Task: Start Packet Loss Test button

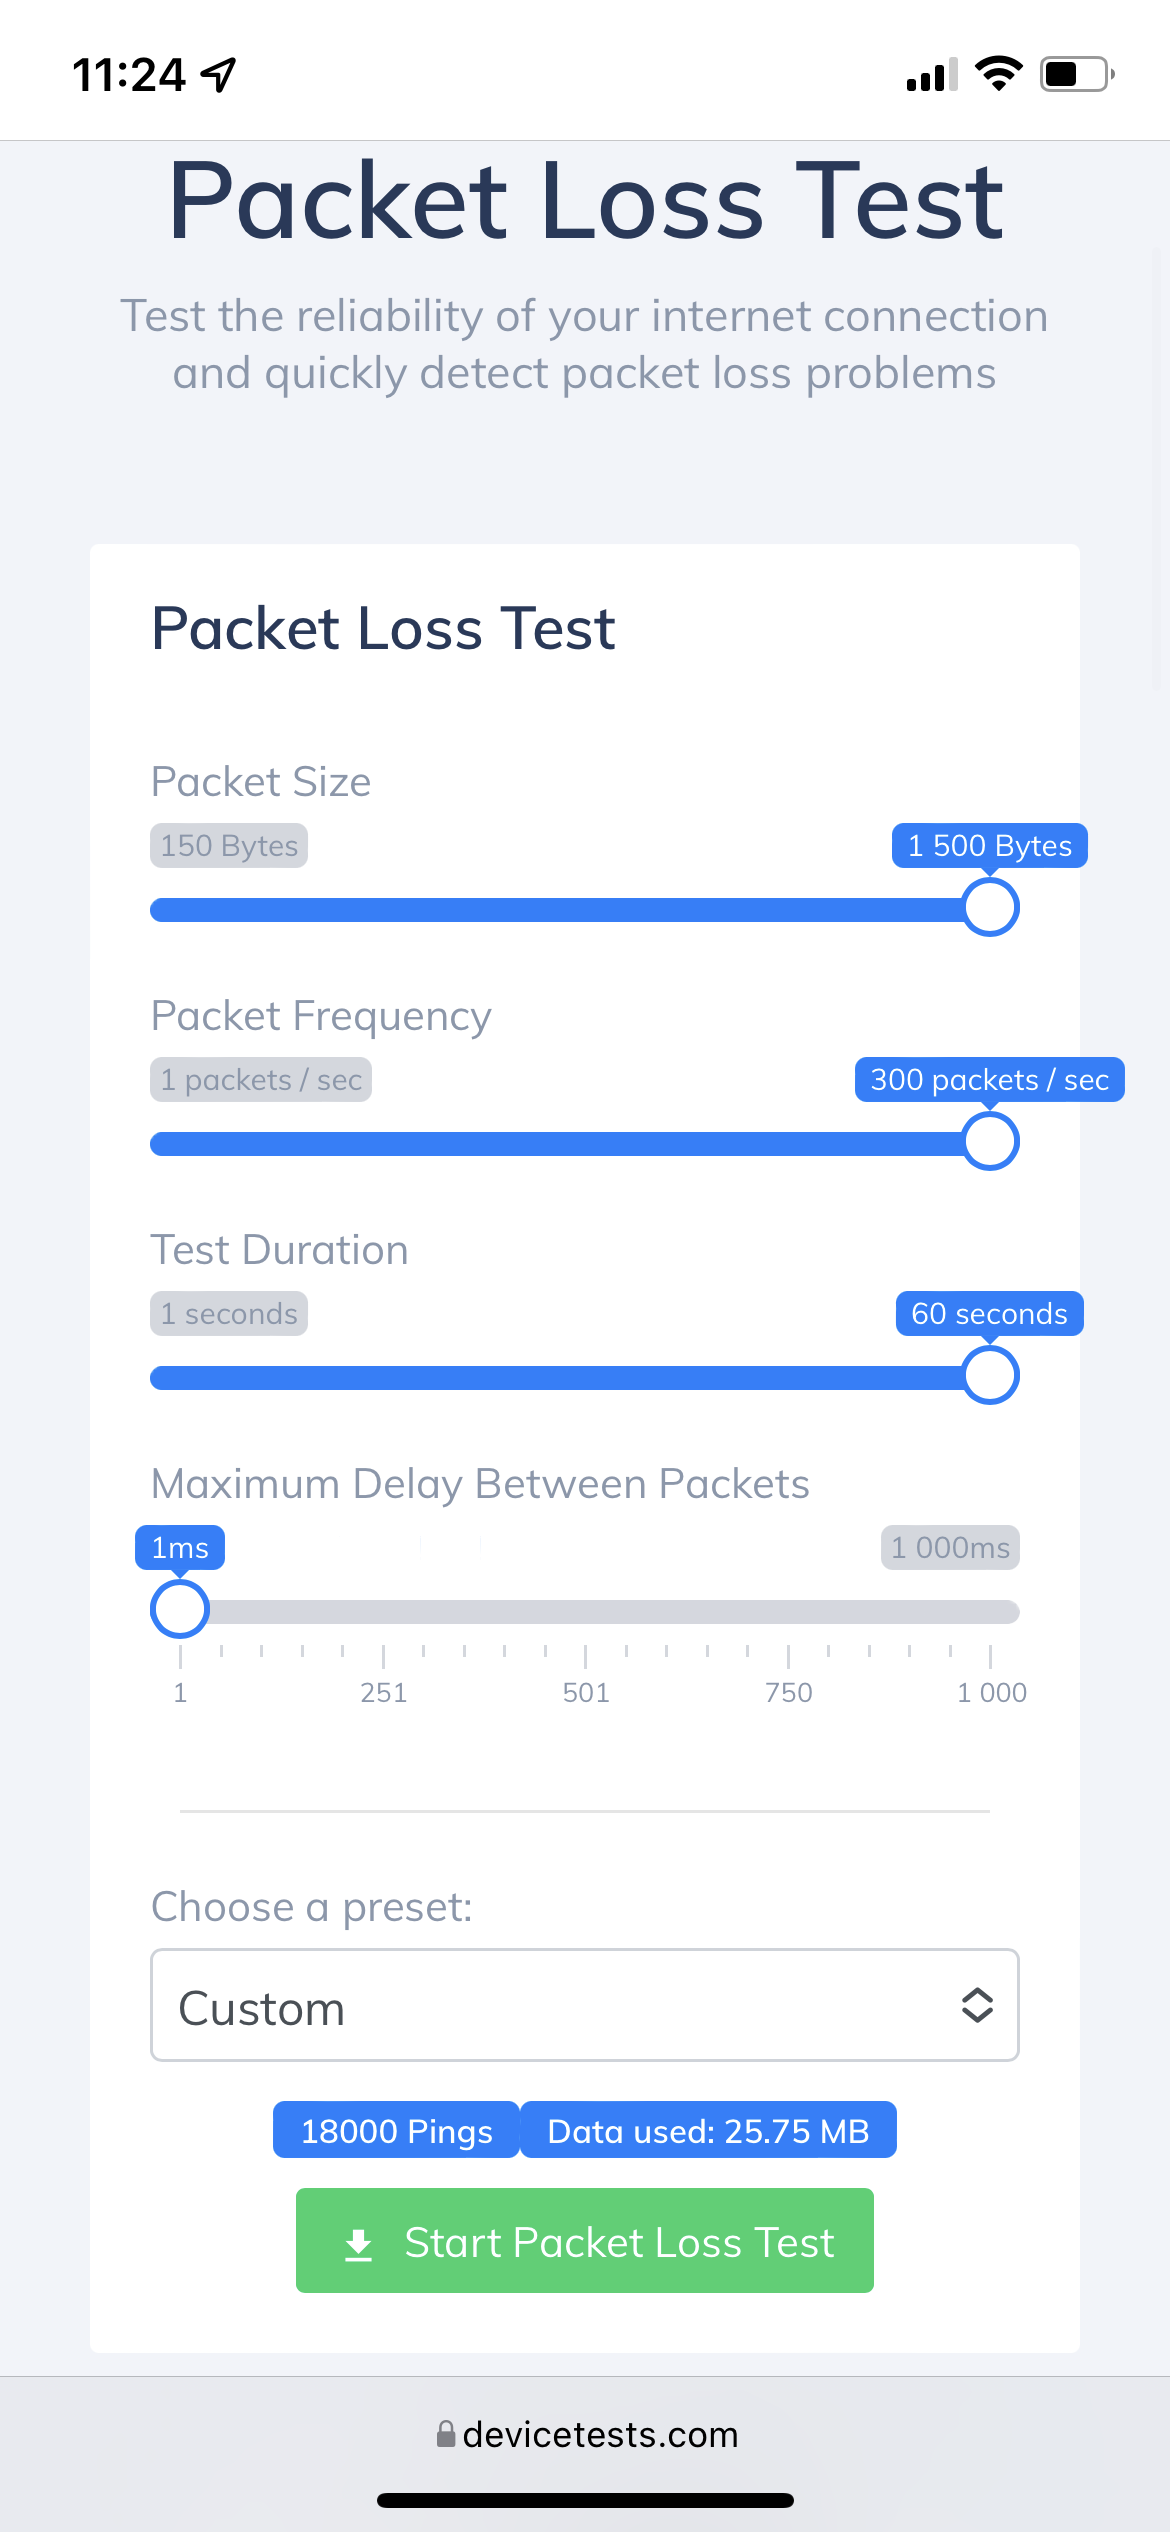Action: [x=584, y=2241]
